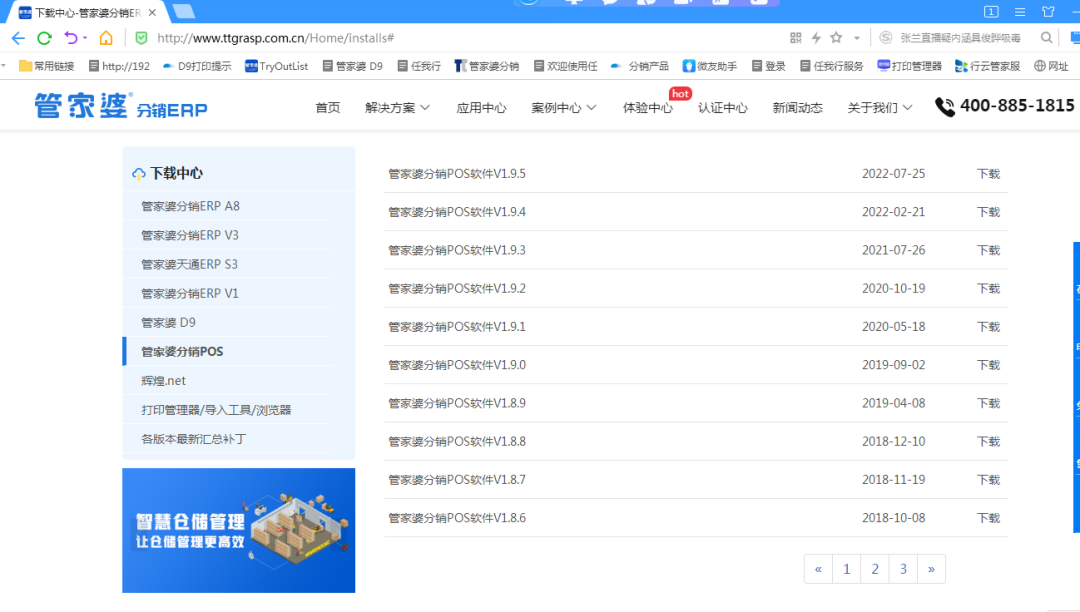The height and width of the screenshot is (612, 1080).
Task: Switch to the 首页 navigation item
Action: tap(327, 107)
